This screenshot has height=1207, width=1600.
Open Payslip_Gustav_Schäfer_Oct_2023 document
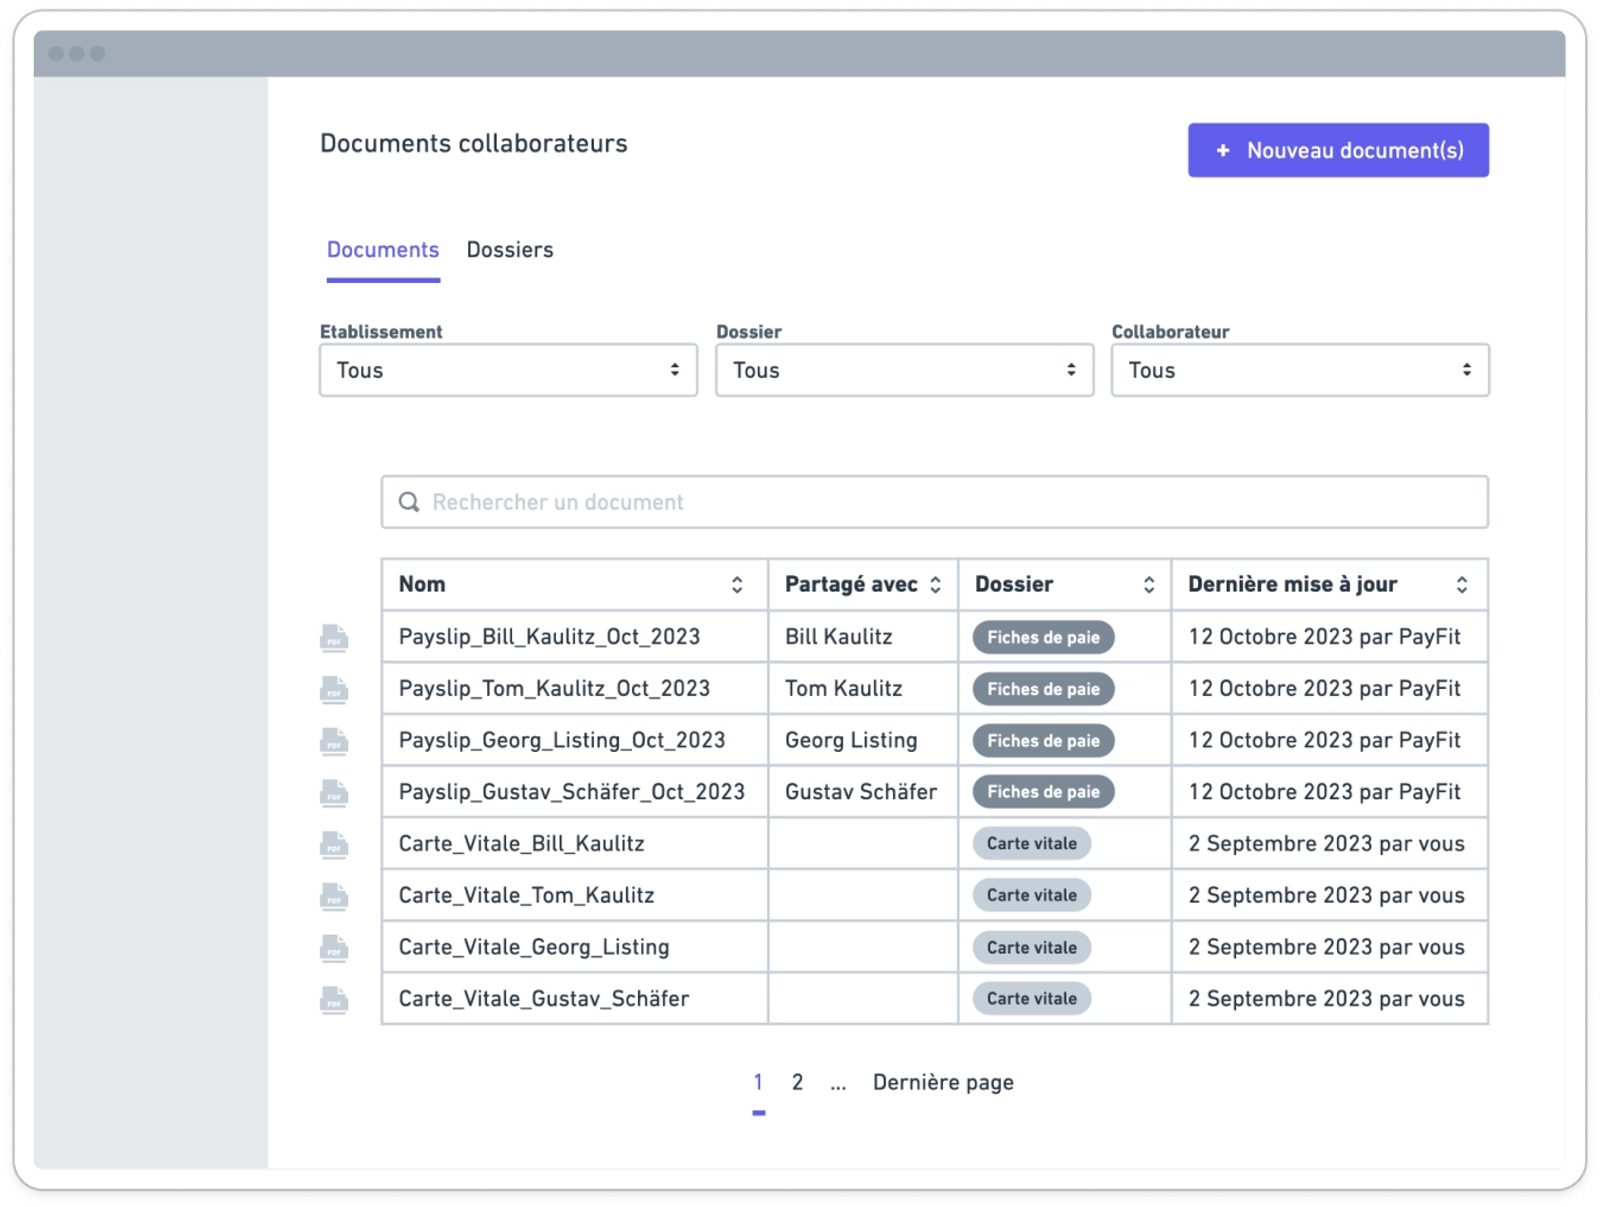click(x=572, y=792)
